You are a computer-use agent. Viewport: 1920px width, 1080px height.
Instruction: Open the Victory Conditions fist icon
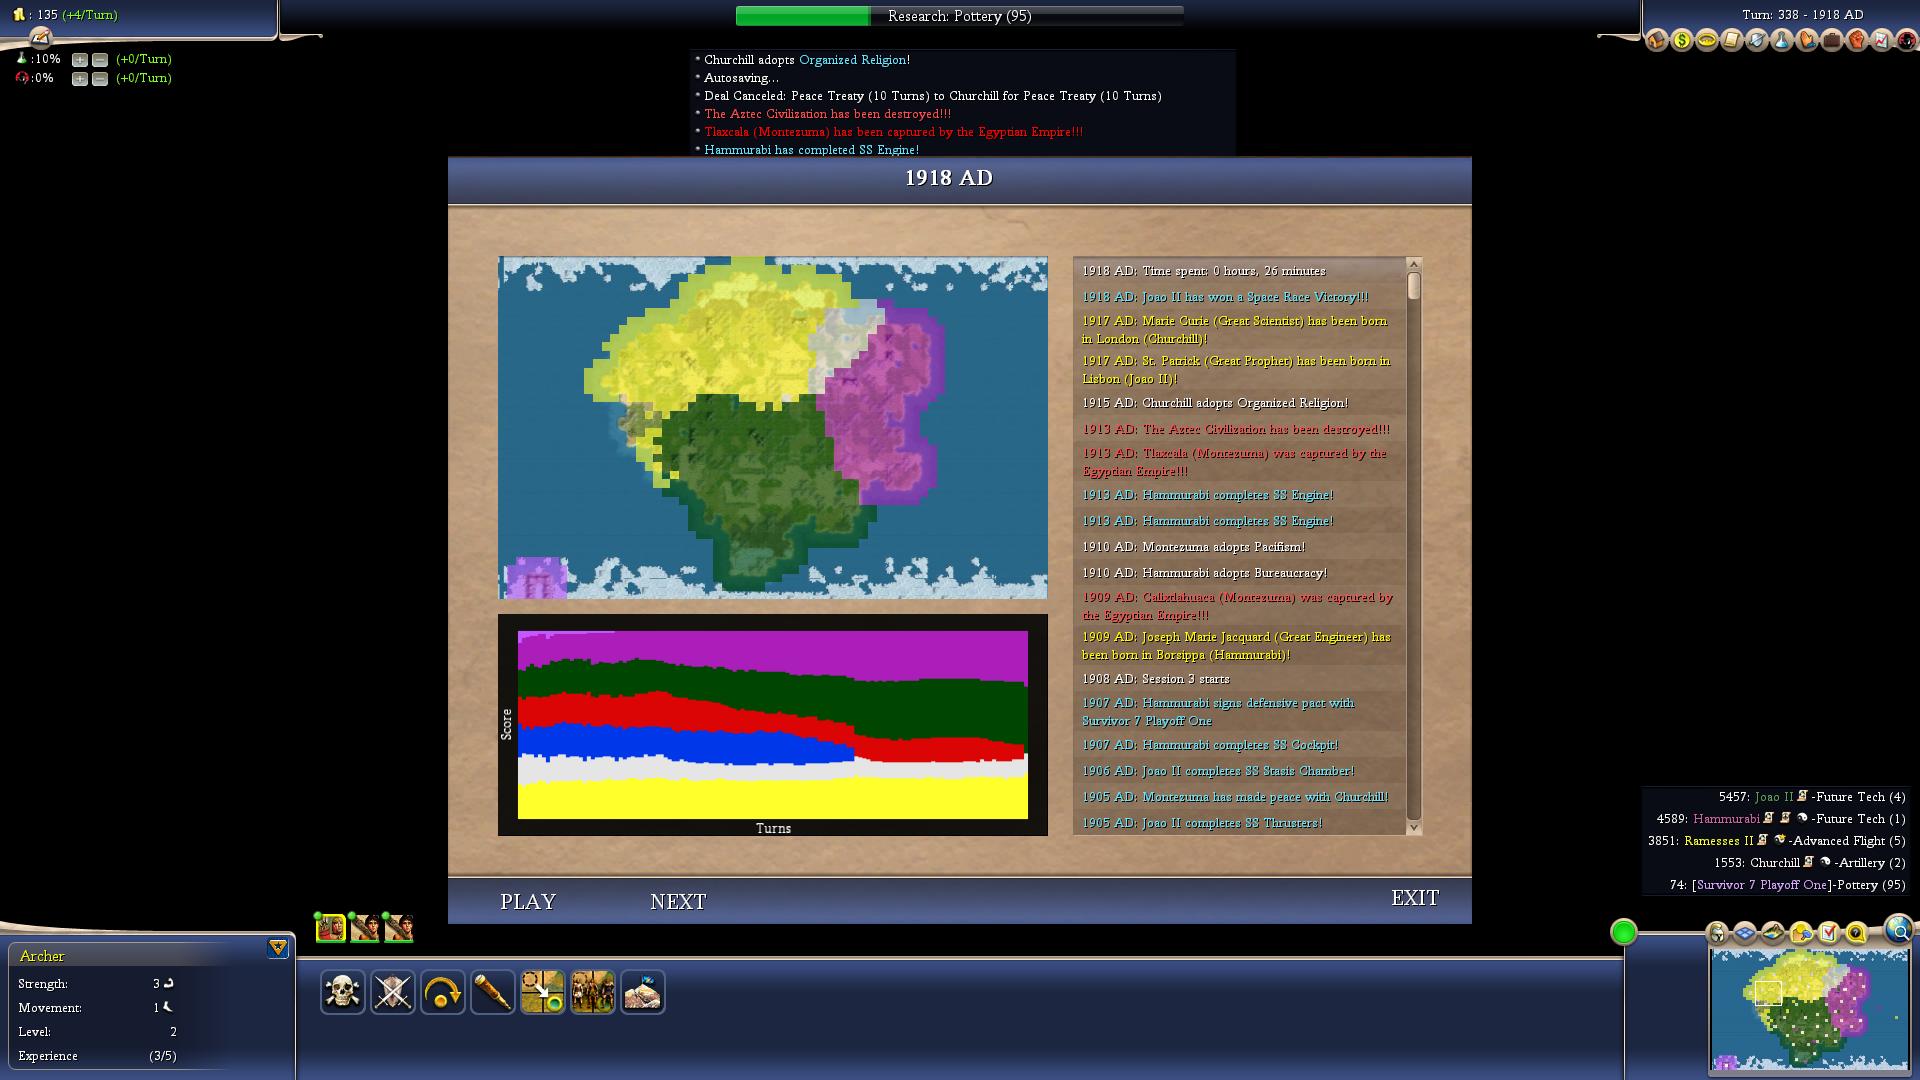point(1857,40)
